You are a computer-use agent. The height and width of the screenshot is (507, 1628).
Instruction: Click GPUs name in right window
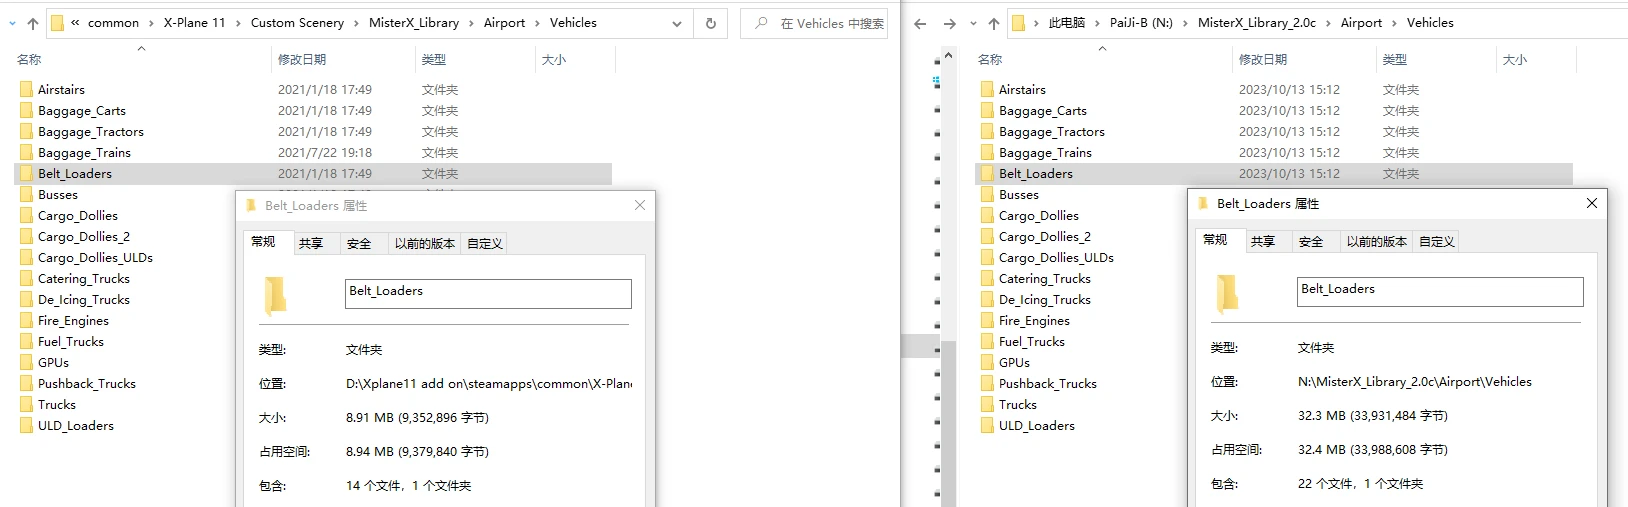coord(1014,362)
